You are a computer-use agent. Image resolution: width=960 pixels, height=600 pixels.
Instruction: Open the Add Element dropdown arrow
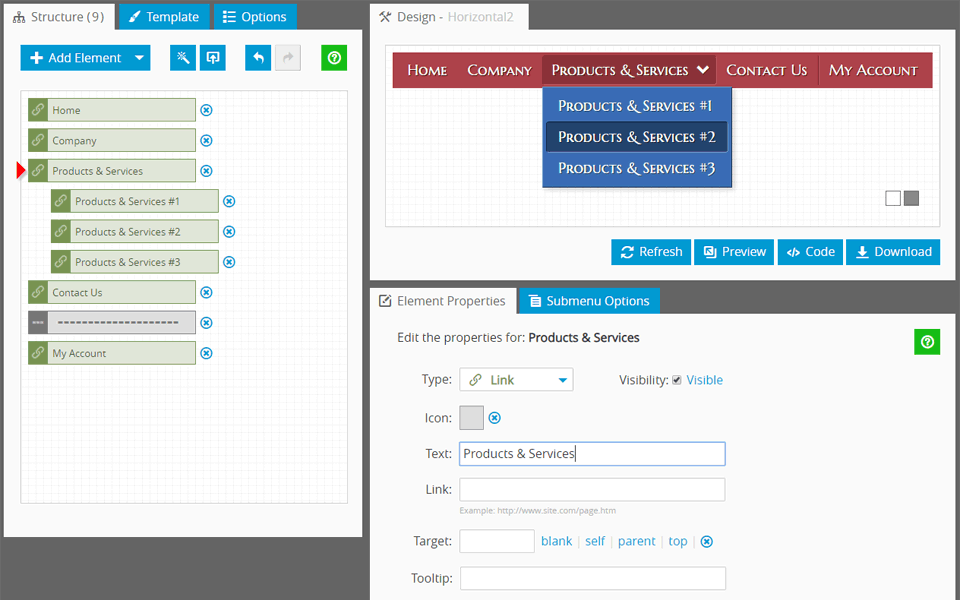[140, 58]
